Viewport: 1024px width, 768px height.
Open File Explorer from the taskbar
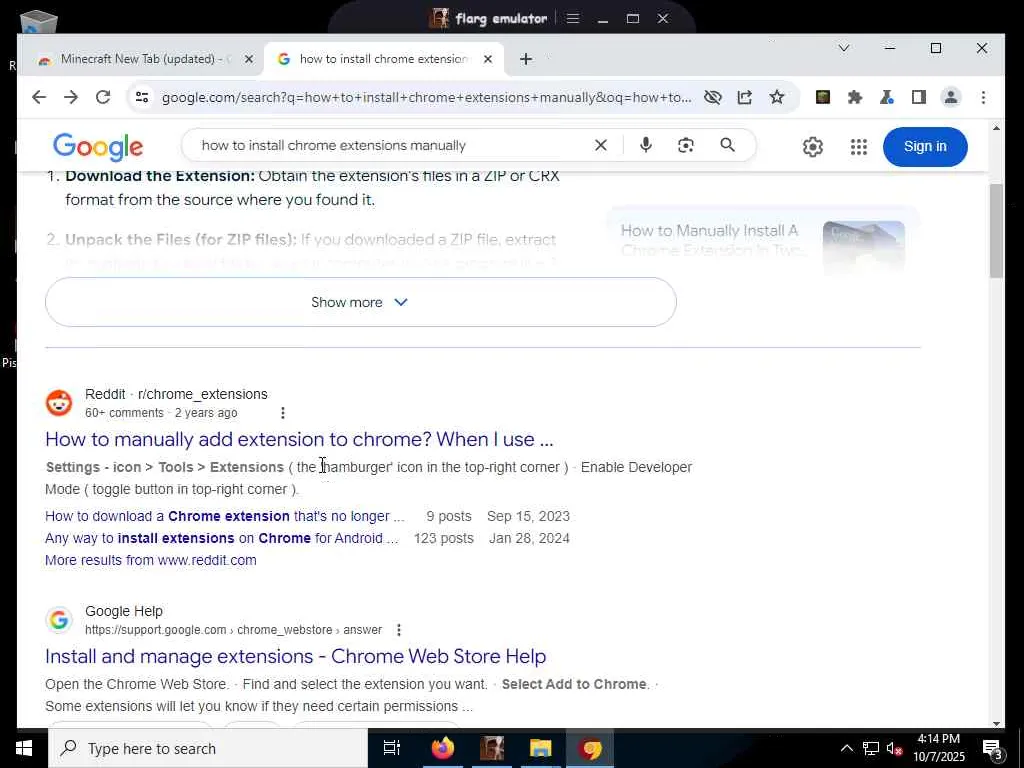point(541,748)
